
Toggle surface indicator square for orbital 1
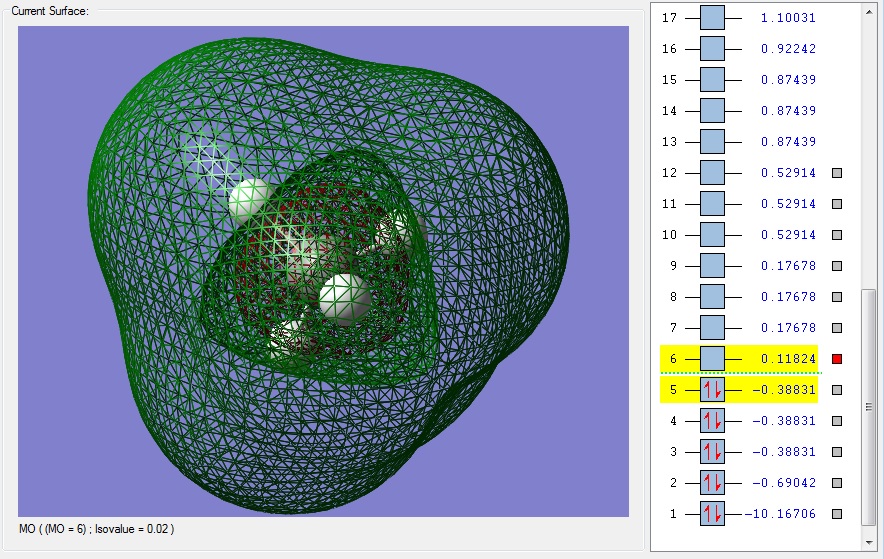pos(837,514)
